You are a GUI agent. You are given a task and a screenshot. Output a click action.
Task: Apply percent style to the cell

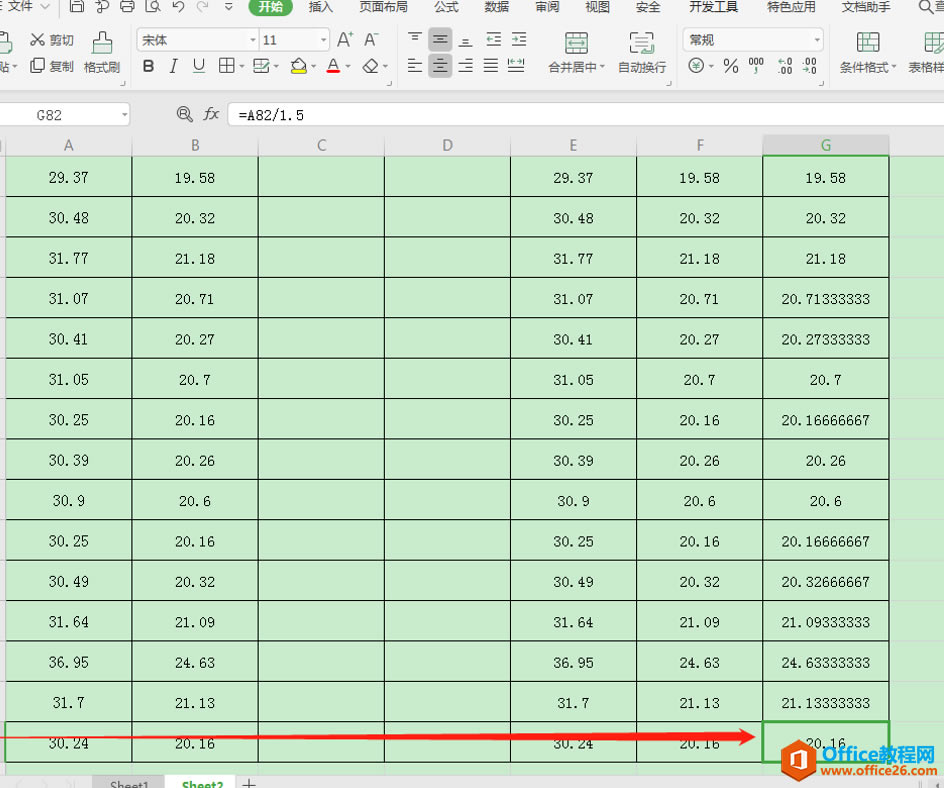(731, 66)
